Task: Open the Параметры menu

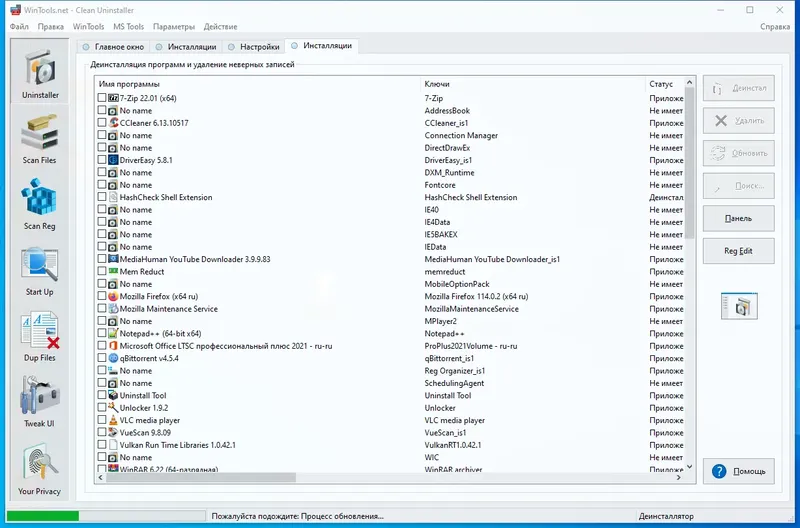Action: [x=174, y=27]
